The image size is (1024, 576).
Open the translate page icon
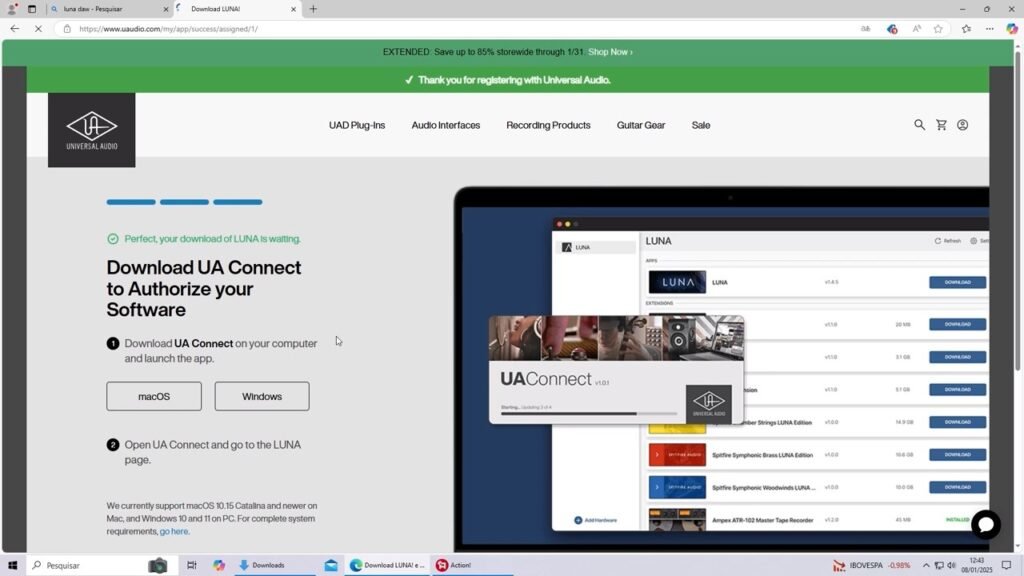[x=865, y=29]
